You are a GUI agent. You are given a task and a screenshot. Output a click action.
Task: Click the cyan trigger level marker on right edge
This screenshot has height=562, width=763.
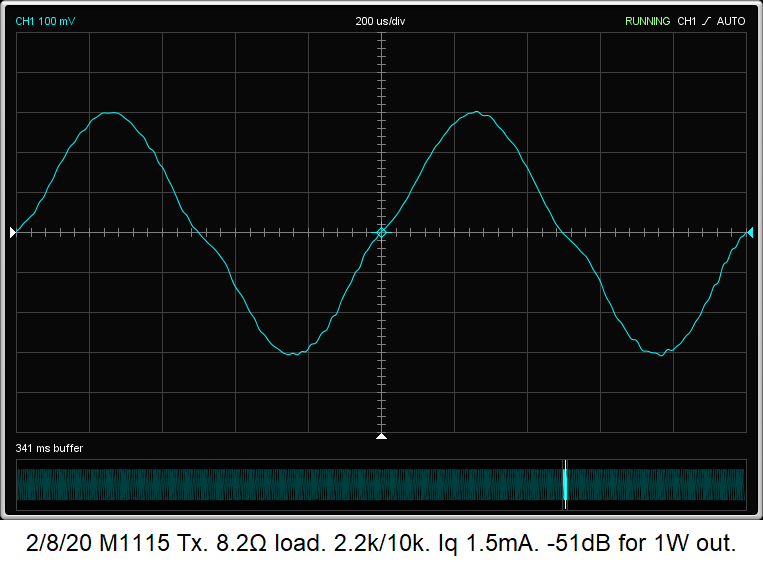750,233
